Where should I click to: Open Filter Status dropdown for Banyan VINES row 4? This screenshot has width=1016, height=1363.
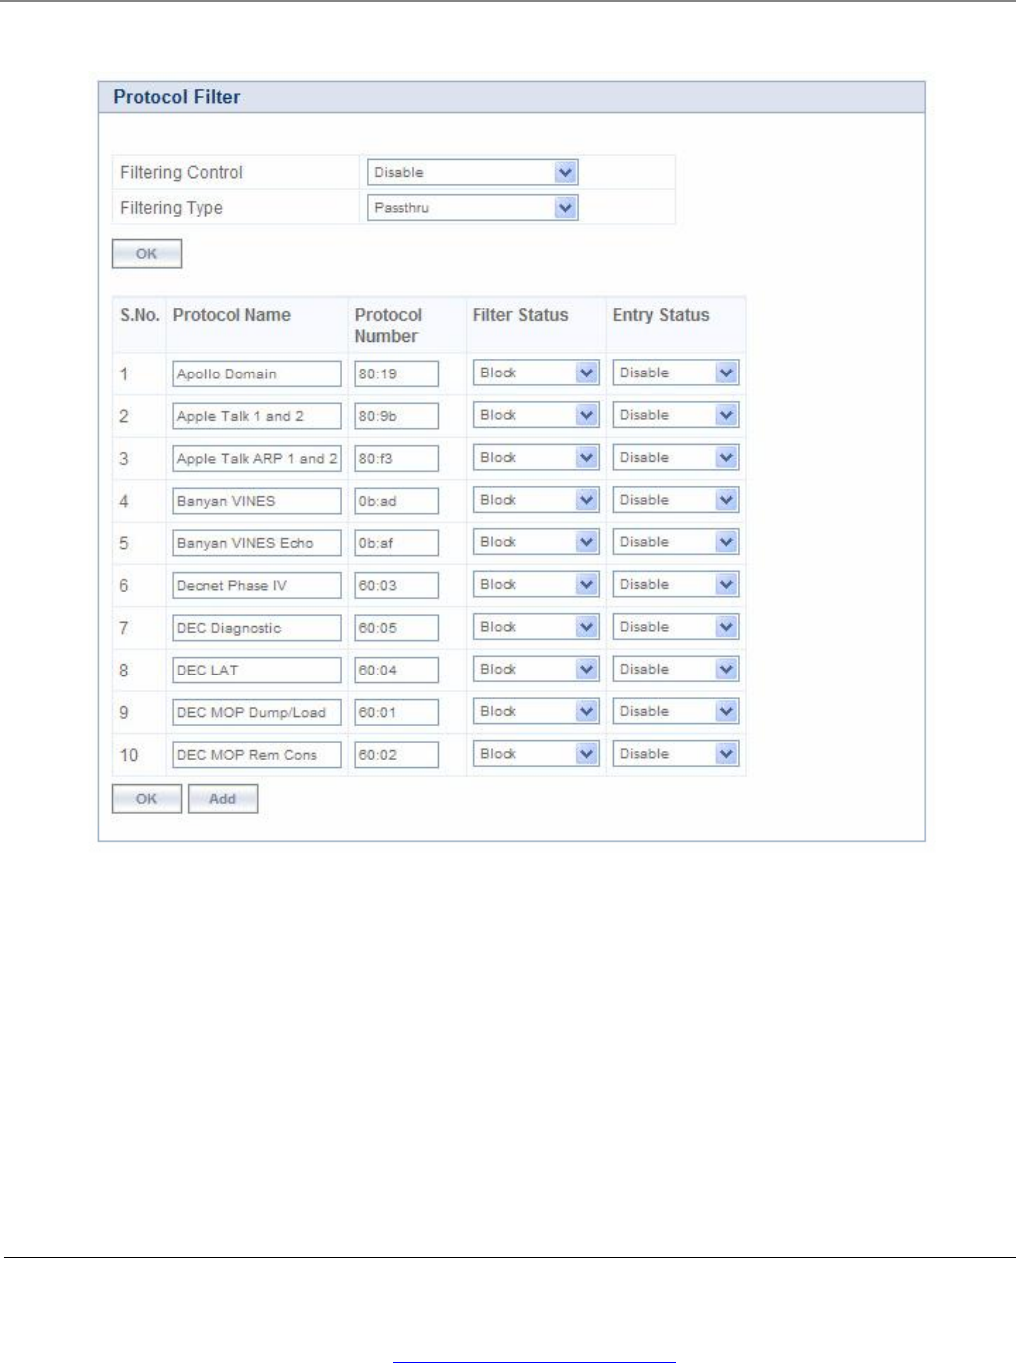pos(536,500)
